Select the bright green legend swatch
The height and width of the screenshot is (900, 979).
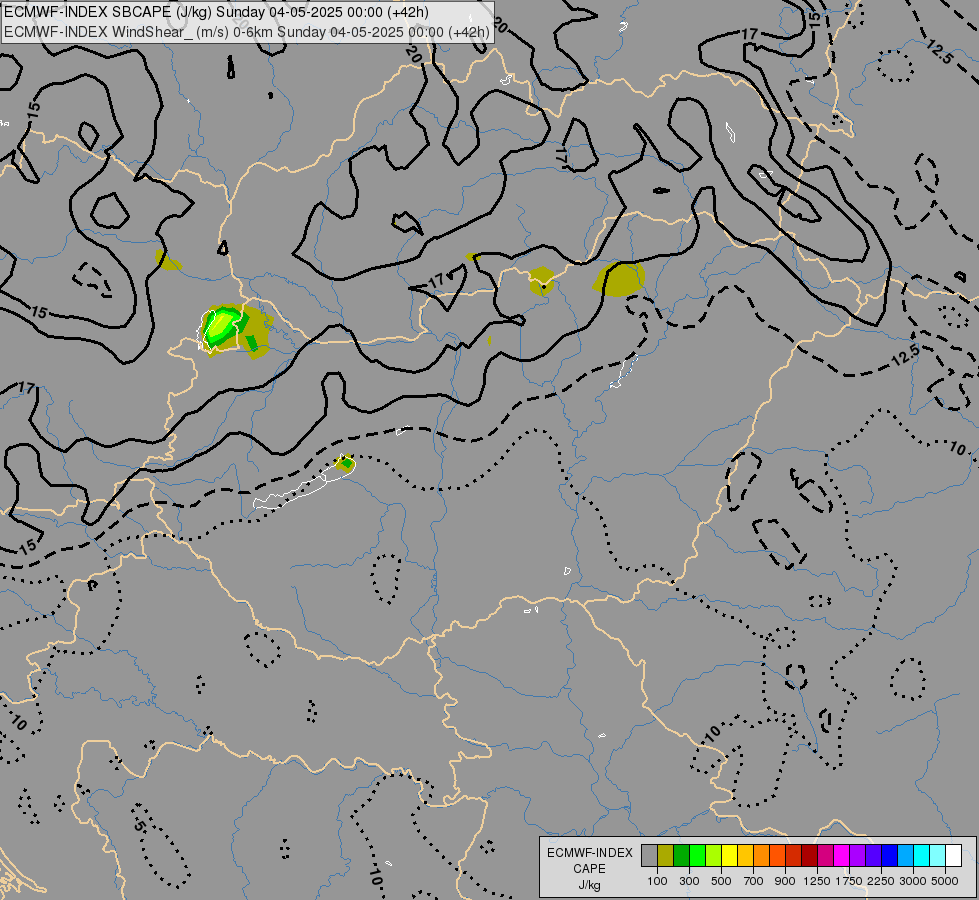tap(697, 855)
